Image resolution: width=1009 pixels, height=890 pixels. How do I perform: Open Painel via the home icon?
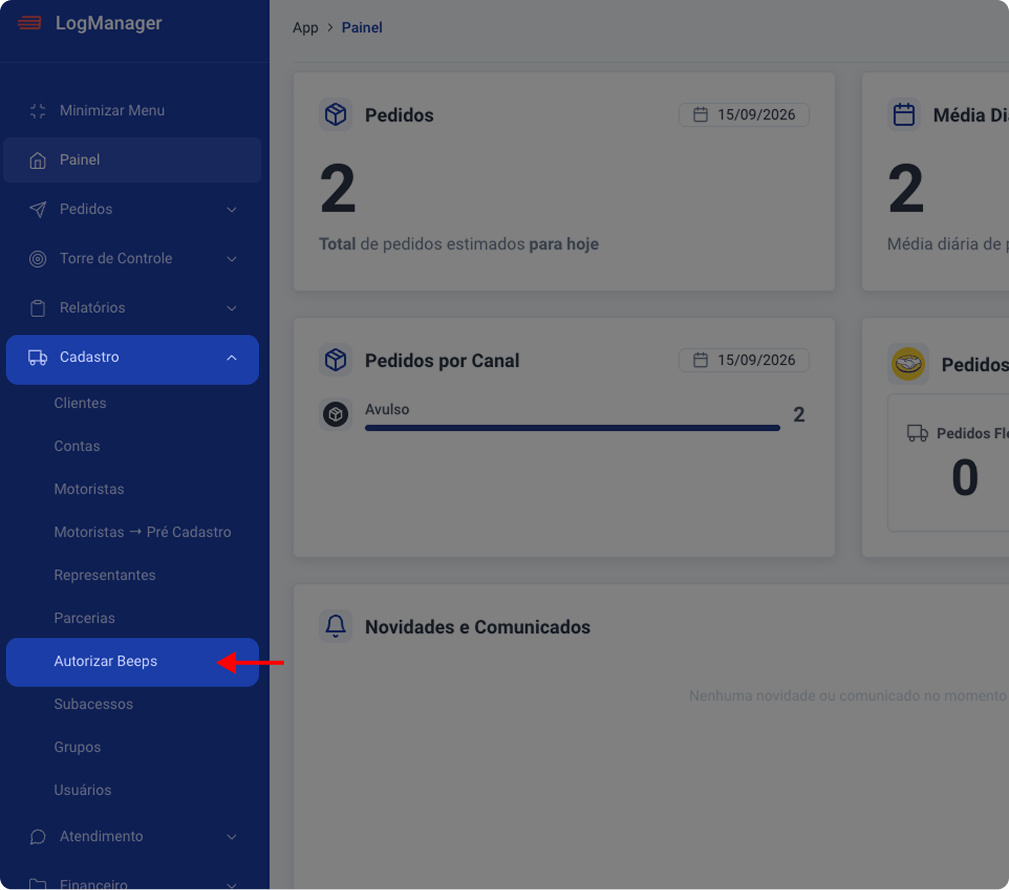tap(37, 160)
